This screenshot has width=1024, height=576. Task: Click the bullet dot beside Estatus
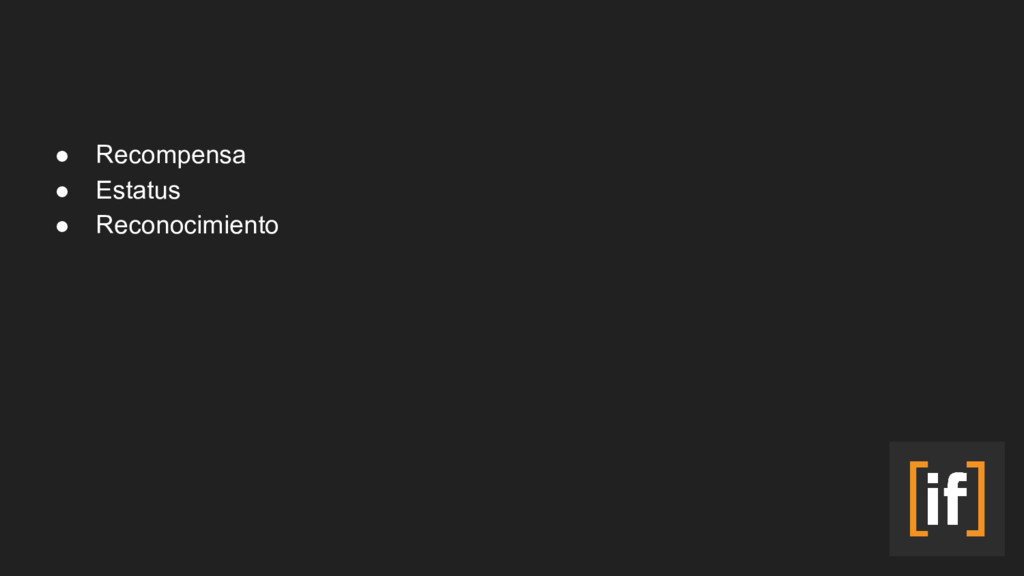coord(62,191)
